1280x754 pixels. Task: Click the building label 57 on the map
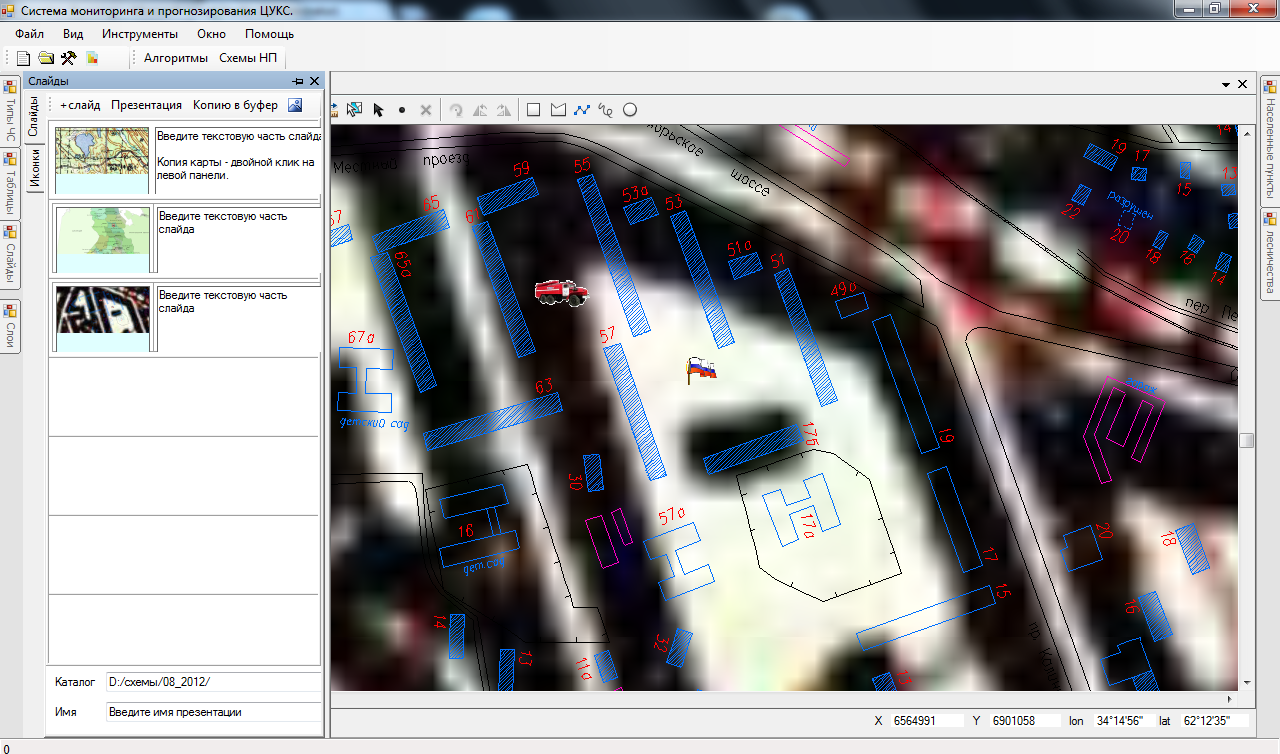(607, 334)
